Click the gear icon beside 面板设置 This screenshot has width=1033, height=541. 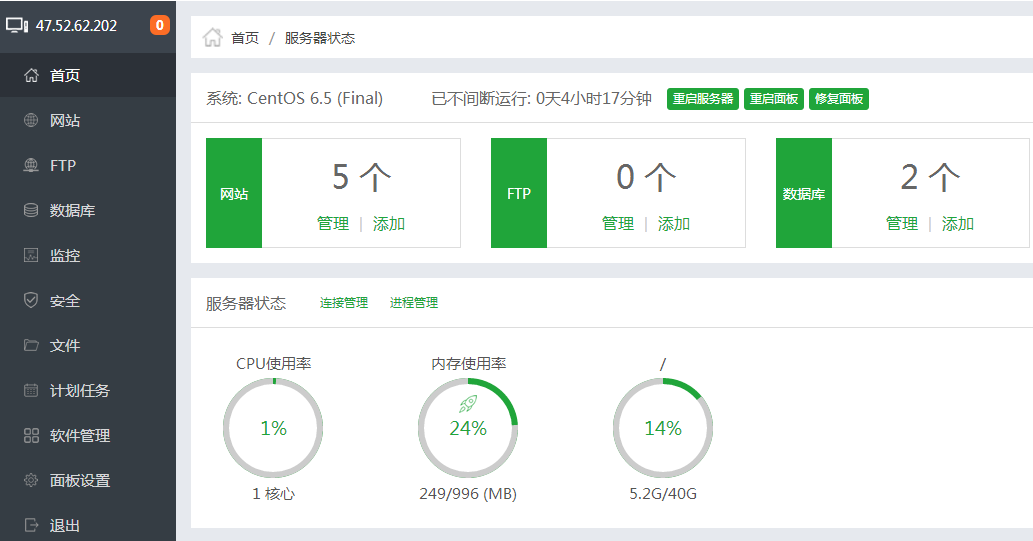tap(31, 481)
